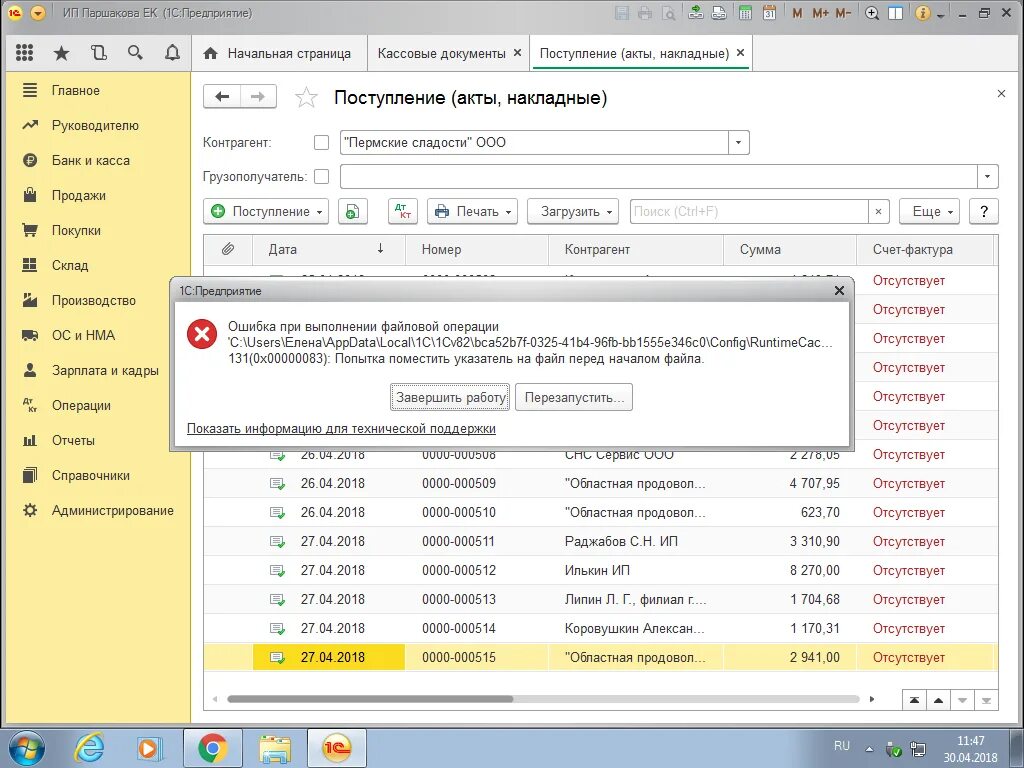Screen dimensions: 1024x768
Task: Click the Поиск (Ctrl+F) search field
Action: (x=749, y=211)
